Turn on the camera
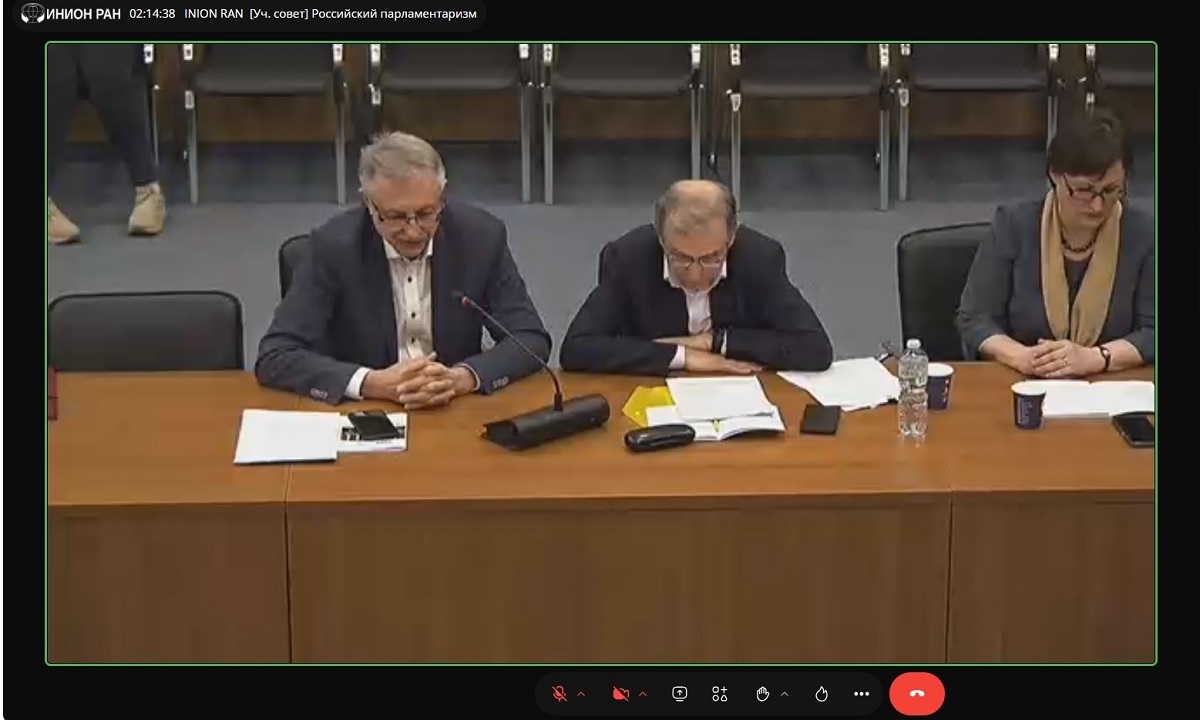Image resolution: width=1200 pixels, height=720 pixels. point(621,694)
